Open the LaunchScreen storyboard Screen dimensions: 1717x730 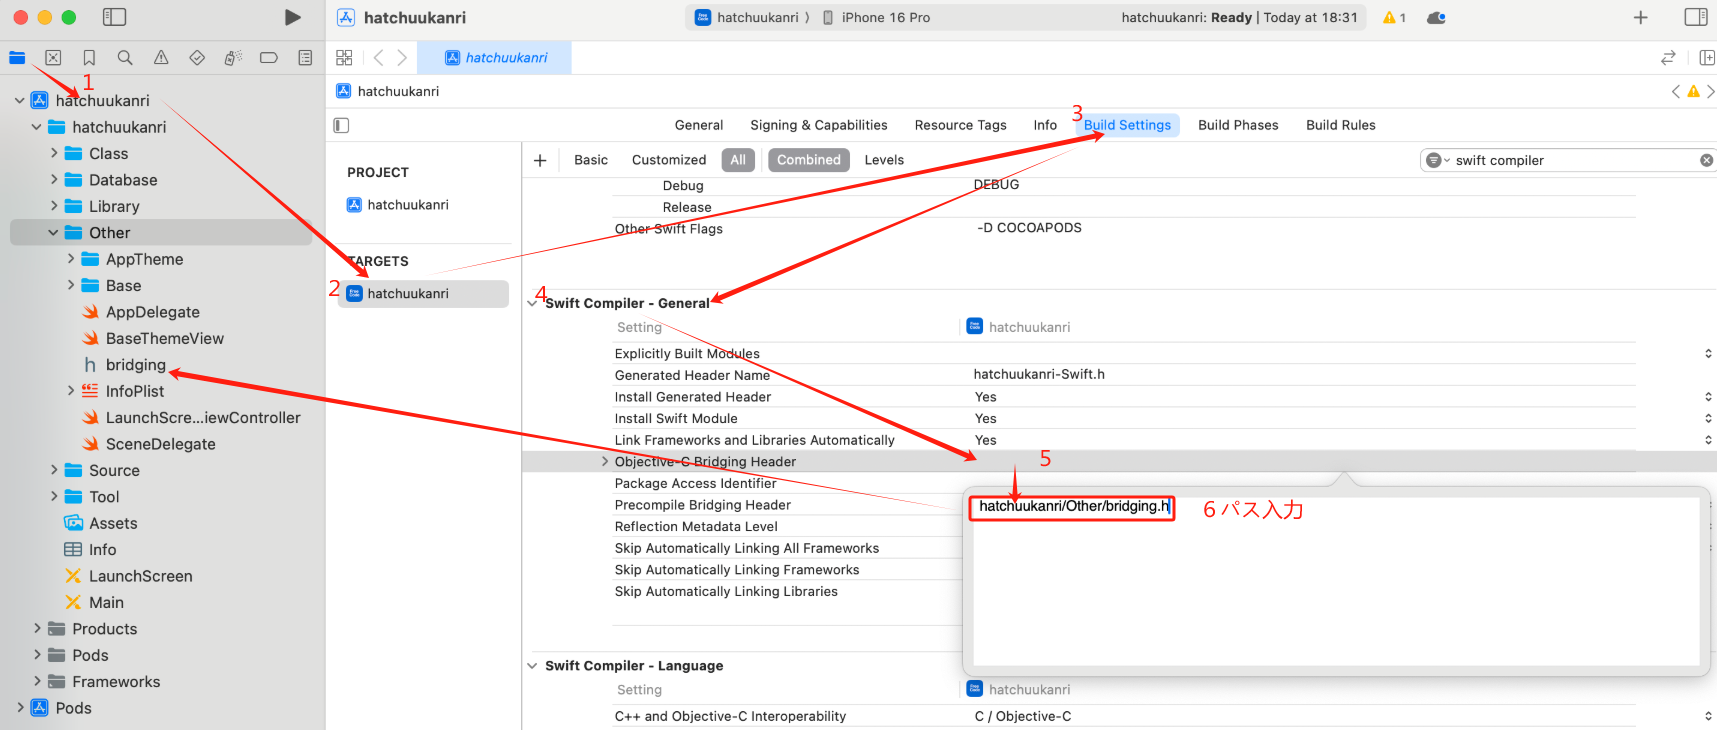129,576
